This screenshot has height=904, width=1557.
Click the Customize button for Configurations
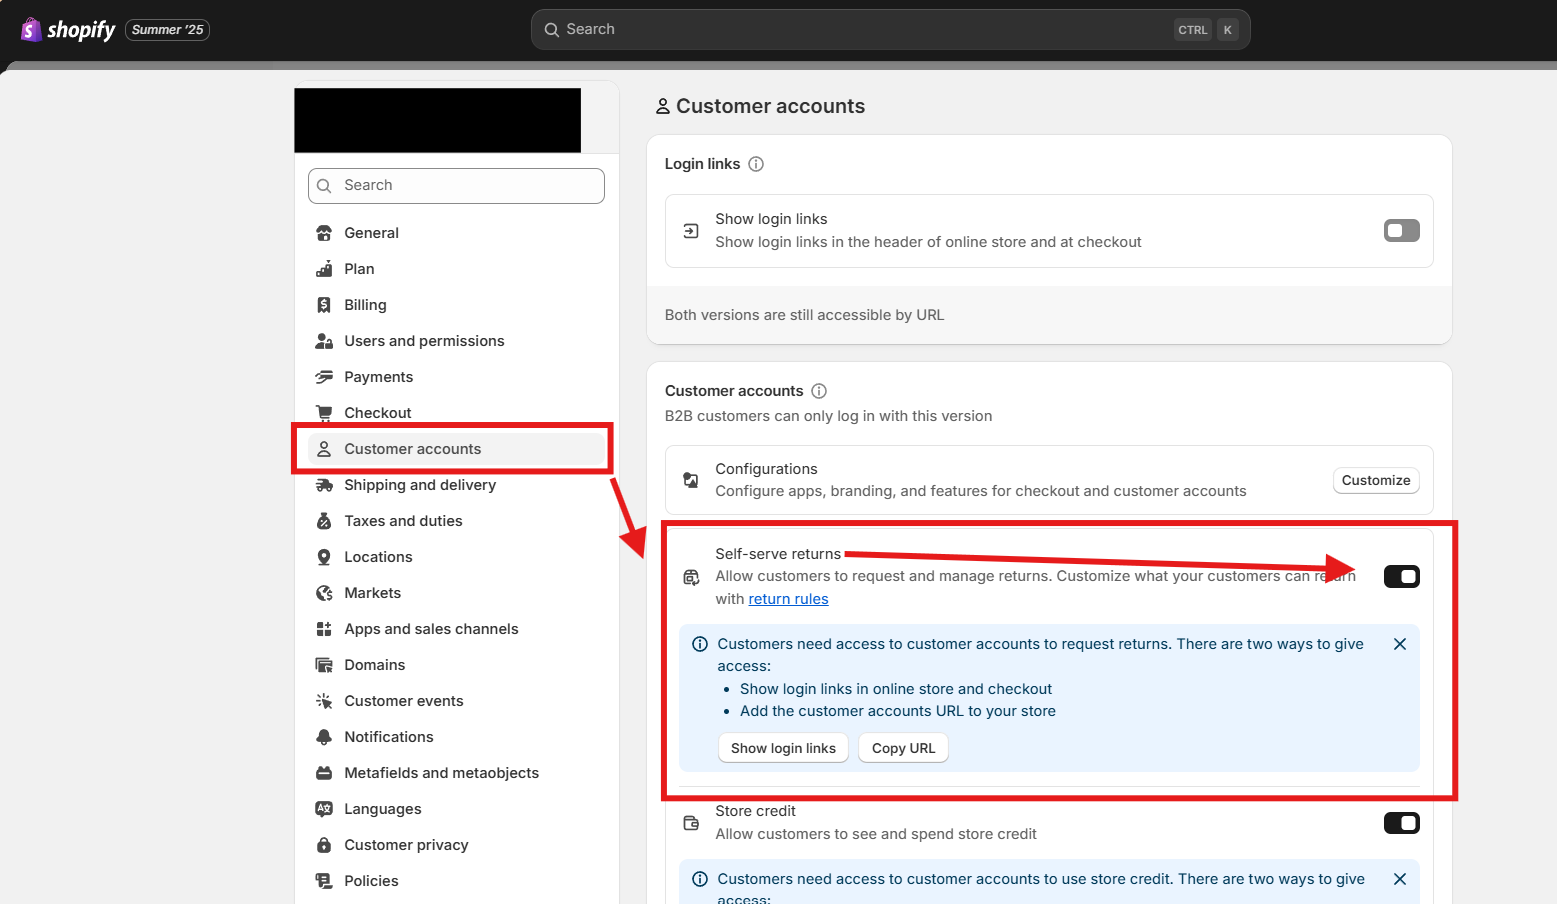click(x=1376, y=480)
